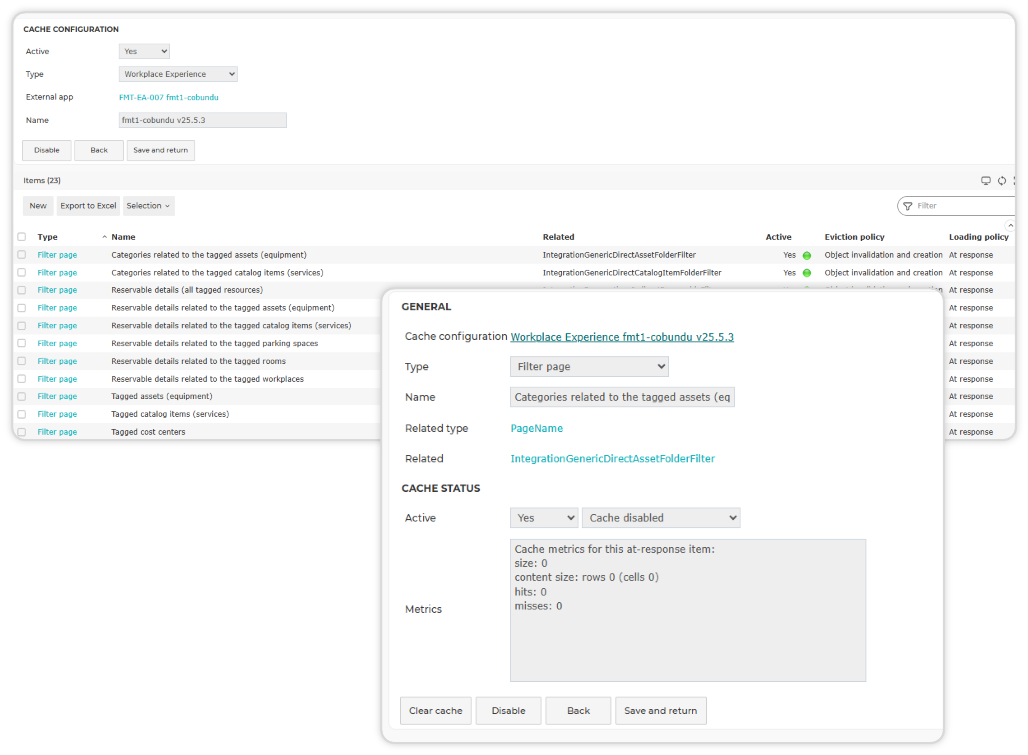Click the sort arrow beside the Name column
Image resolution: width=1028 pixels, height=755 pixels.
104,237
